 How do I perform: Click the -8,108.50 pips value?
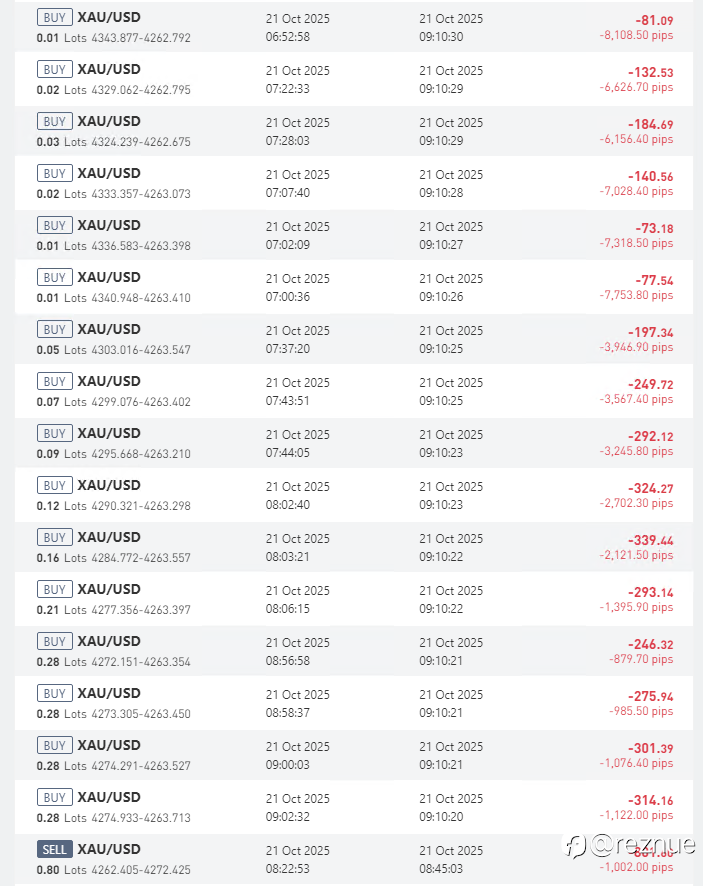tap(637, 35)
